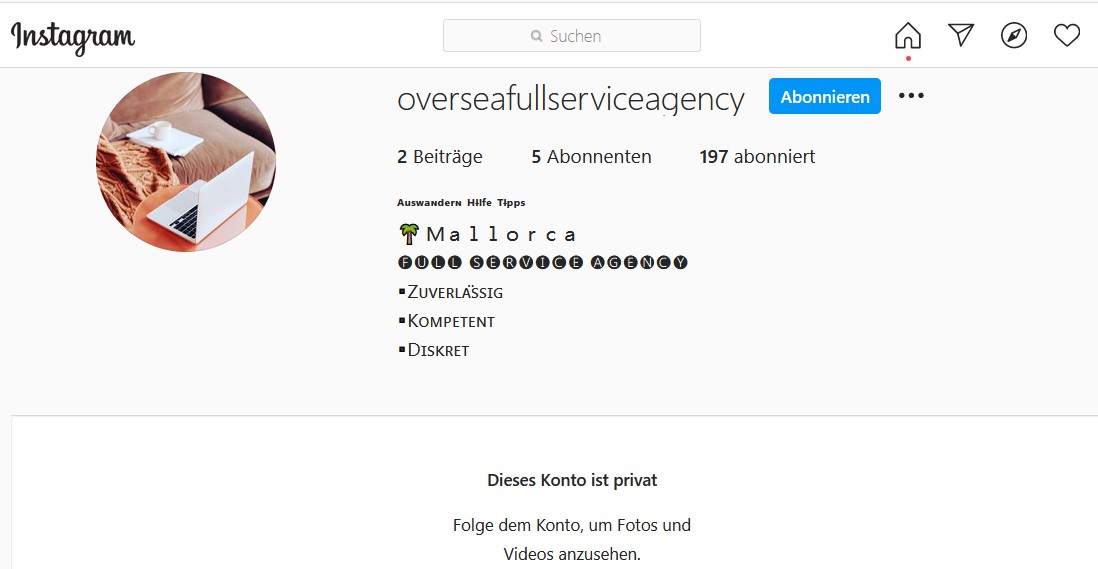
Task: Click the Auswandern Hilfe Tipps name line
Action: [461, 203]
